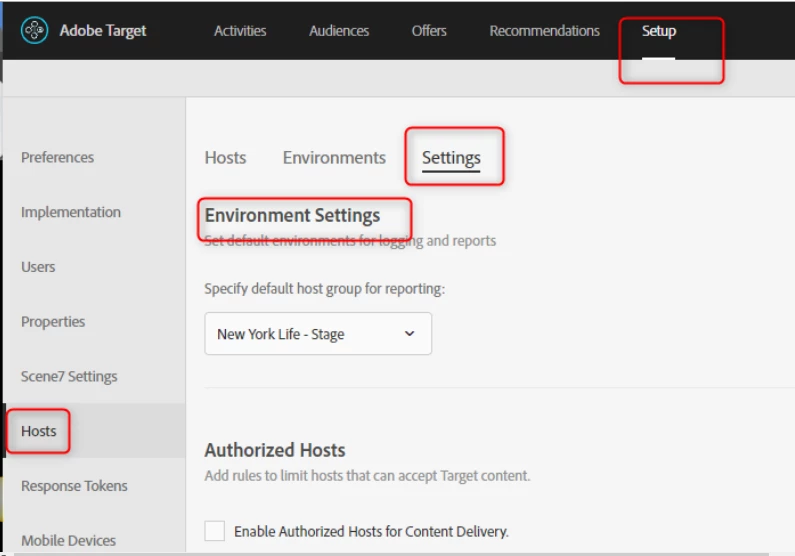Click 'Add rules to limit hosts' description
795x556 pixels.
(367, 476)
